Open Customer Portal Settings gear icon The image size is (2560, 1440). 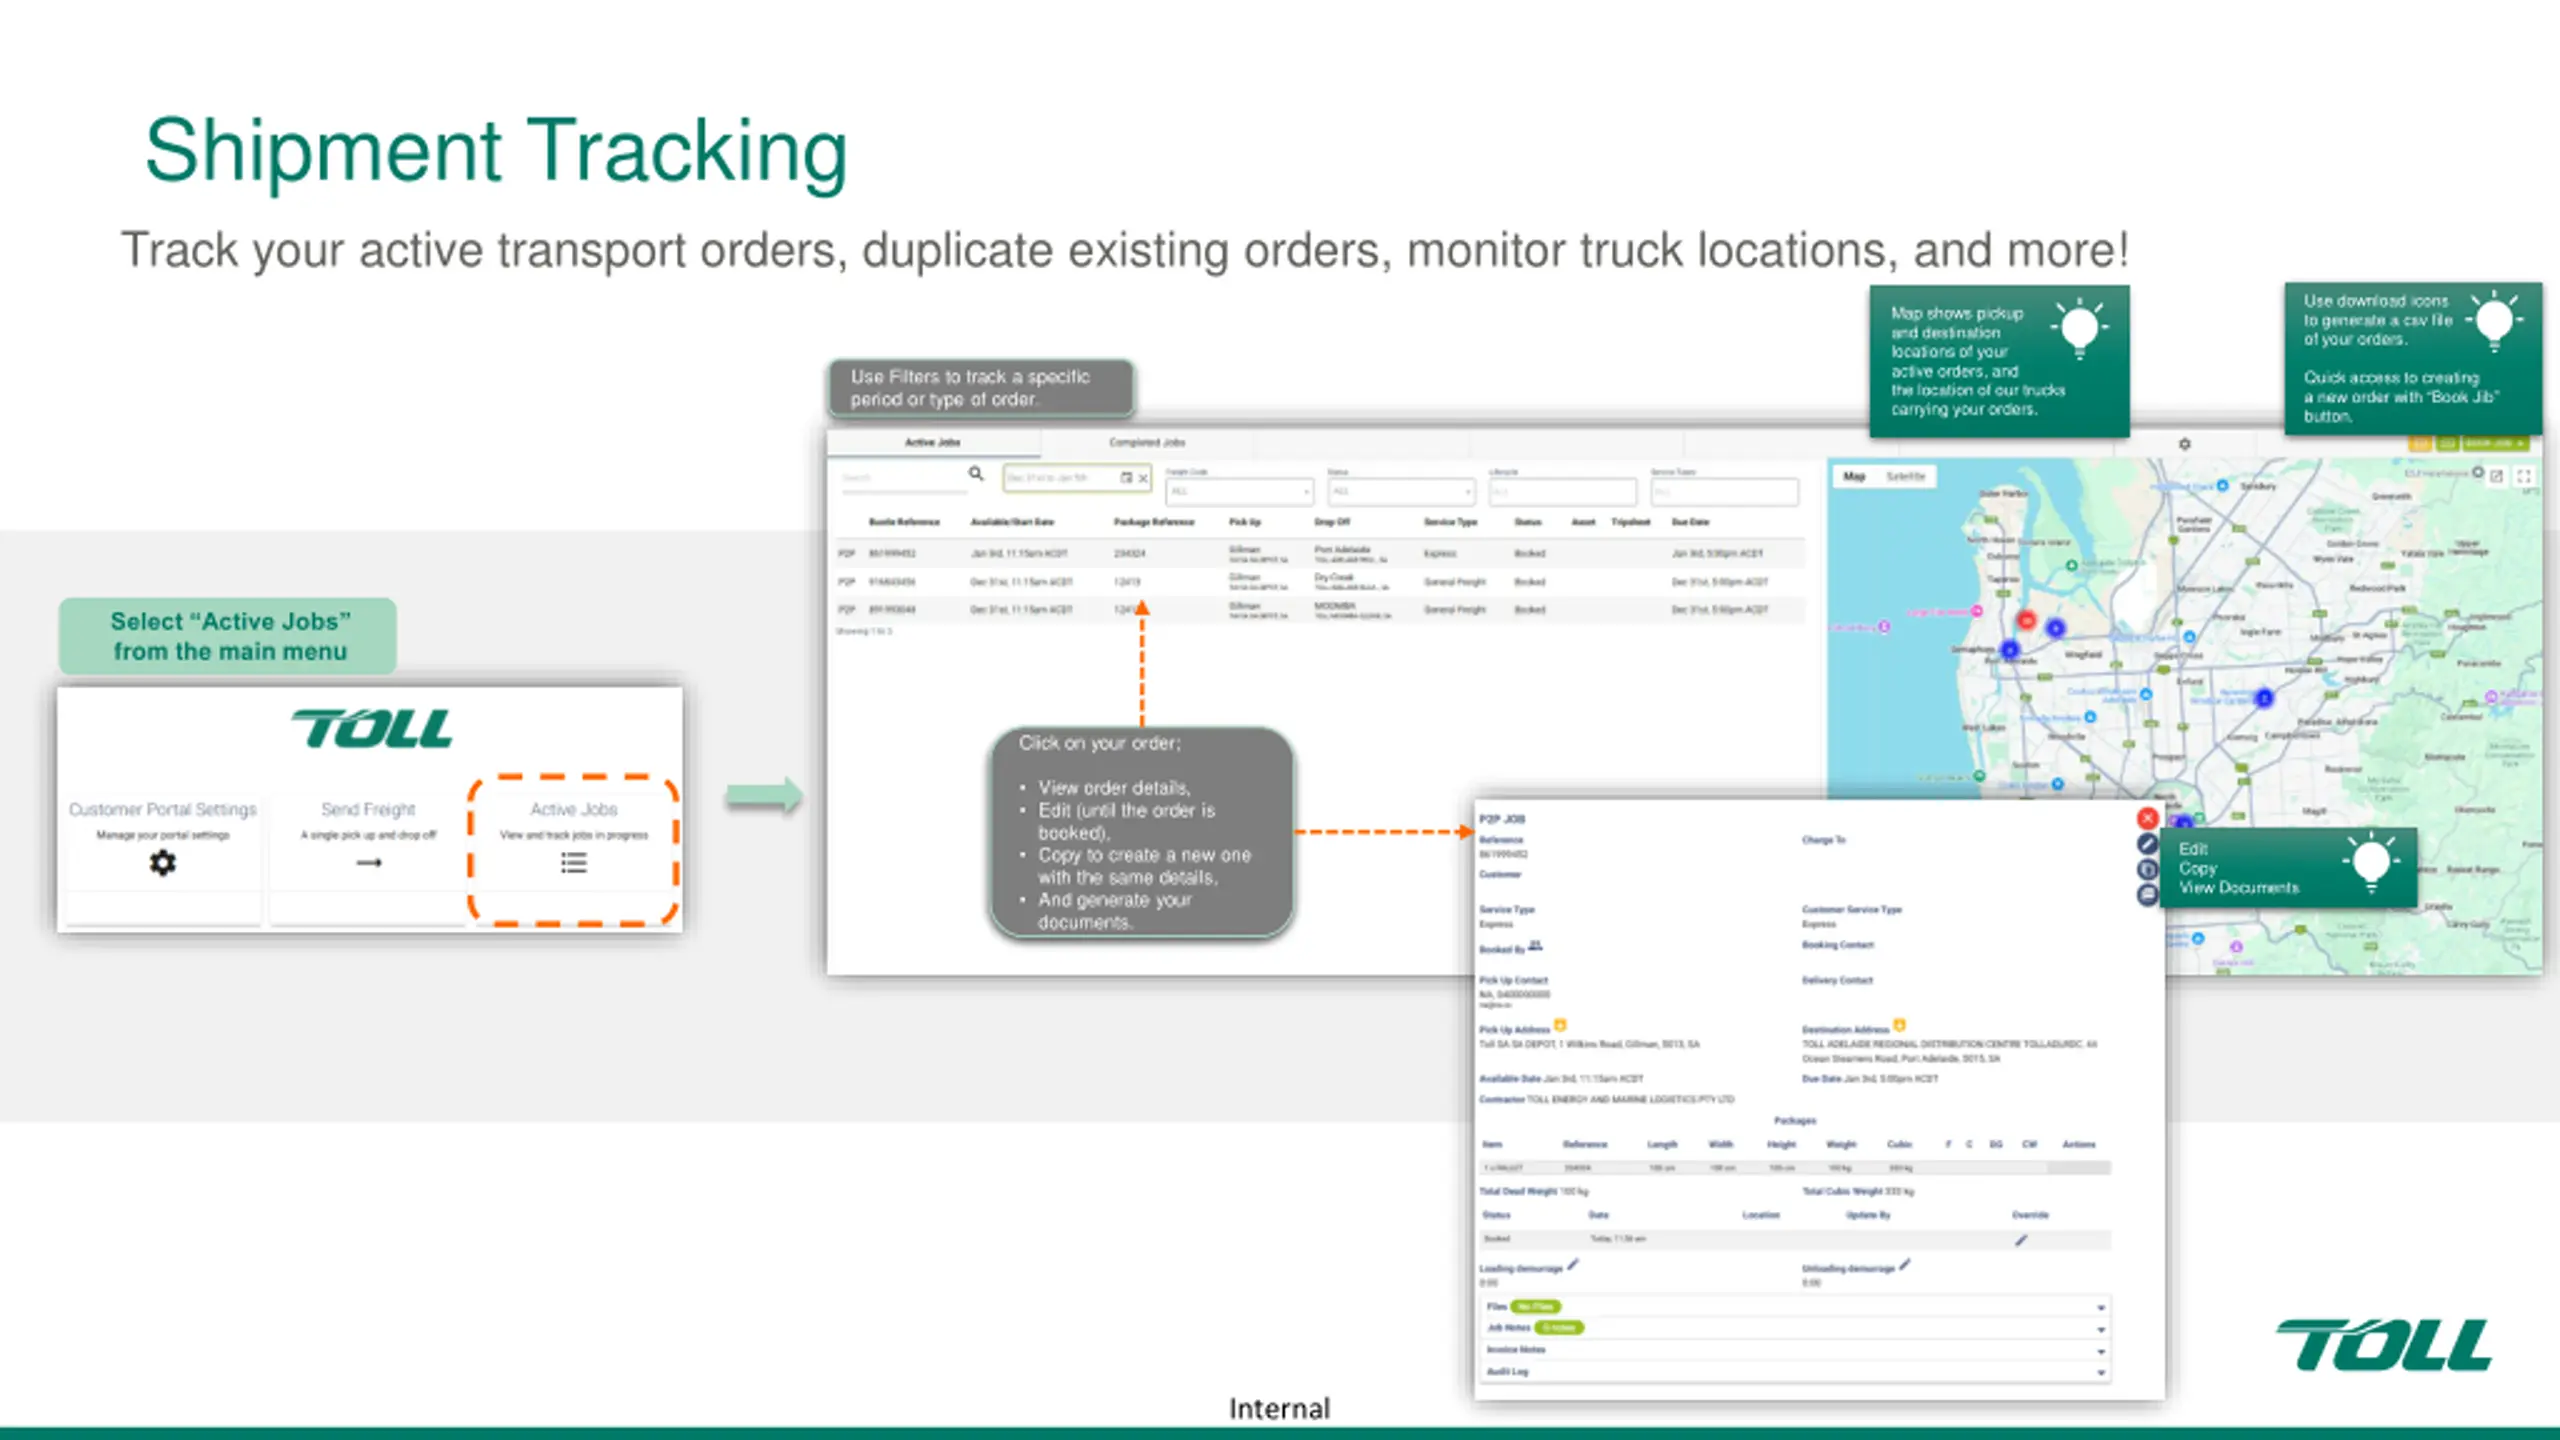162,862
